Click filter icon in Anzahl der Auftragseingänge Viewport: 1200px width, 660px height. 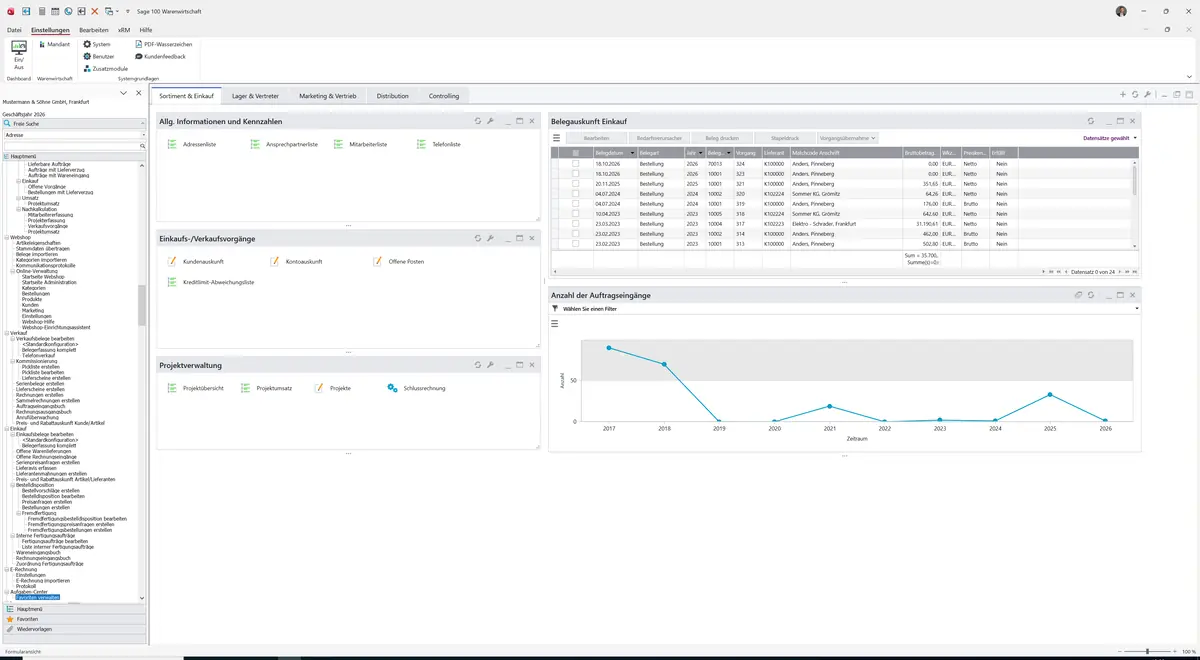[x=555, y=309]
